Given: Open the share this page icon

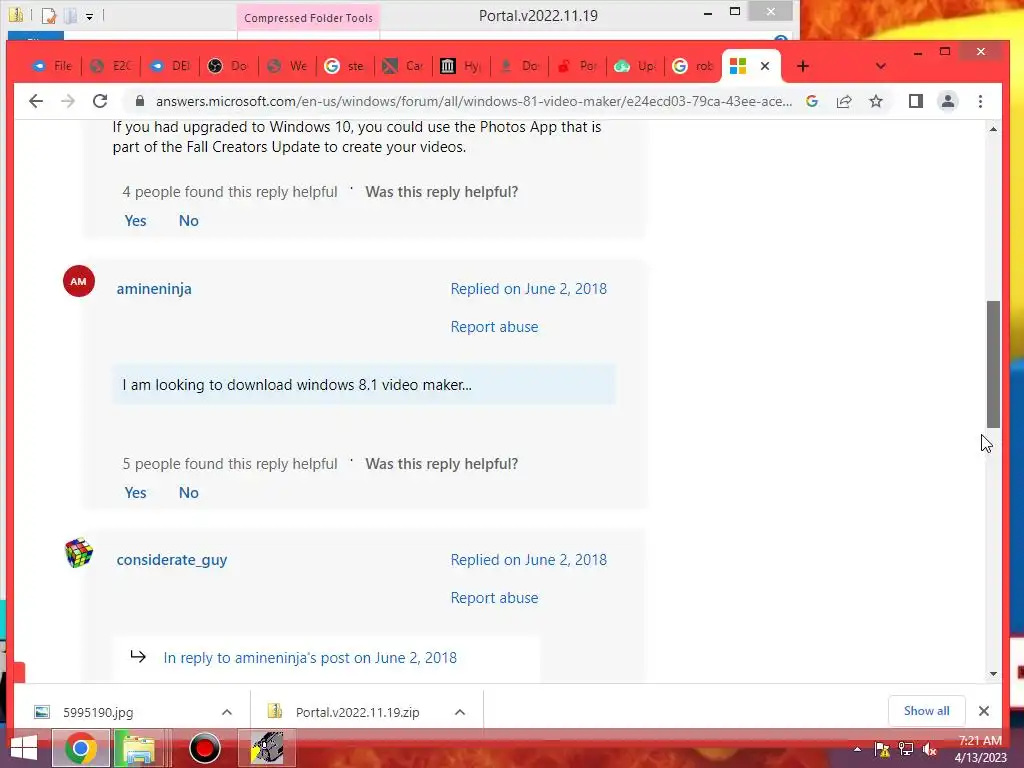Looking at the screenshot, I should (x=844, y=101).
